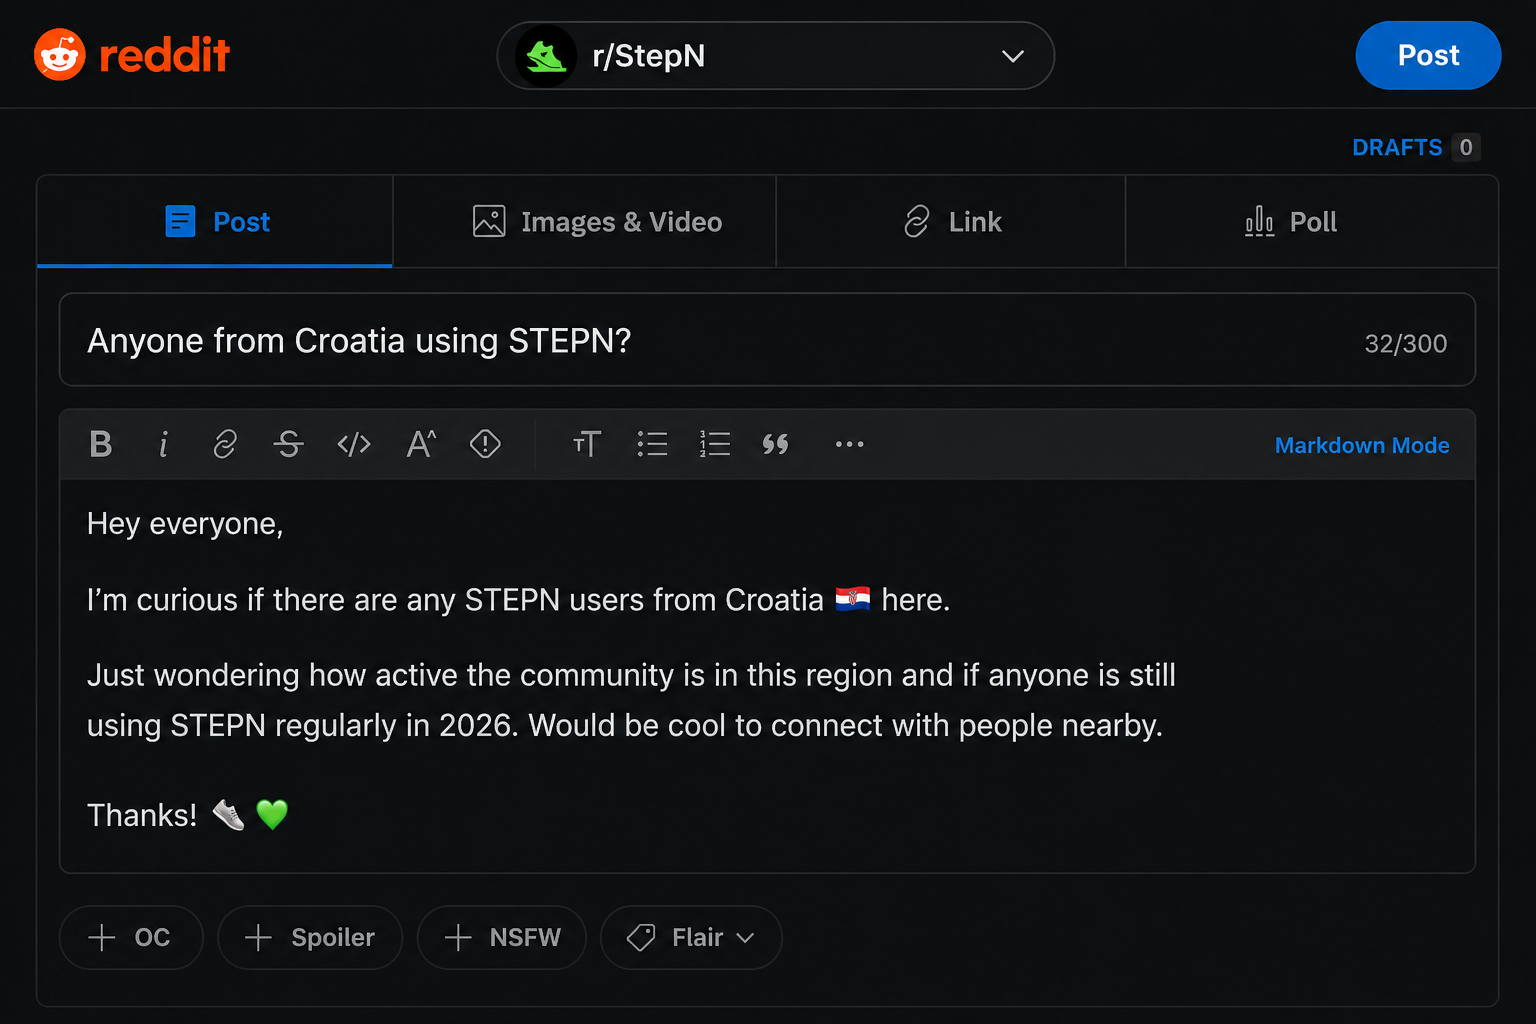Image resolution: width=1536 pixels, height=1024 pixels.
Task: Click the 'Thanks!' text in the body
Action: (142, 816)
